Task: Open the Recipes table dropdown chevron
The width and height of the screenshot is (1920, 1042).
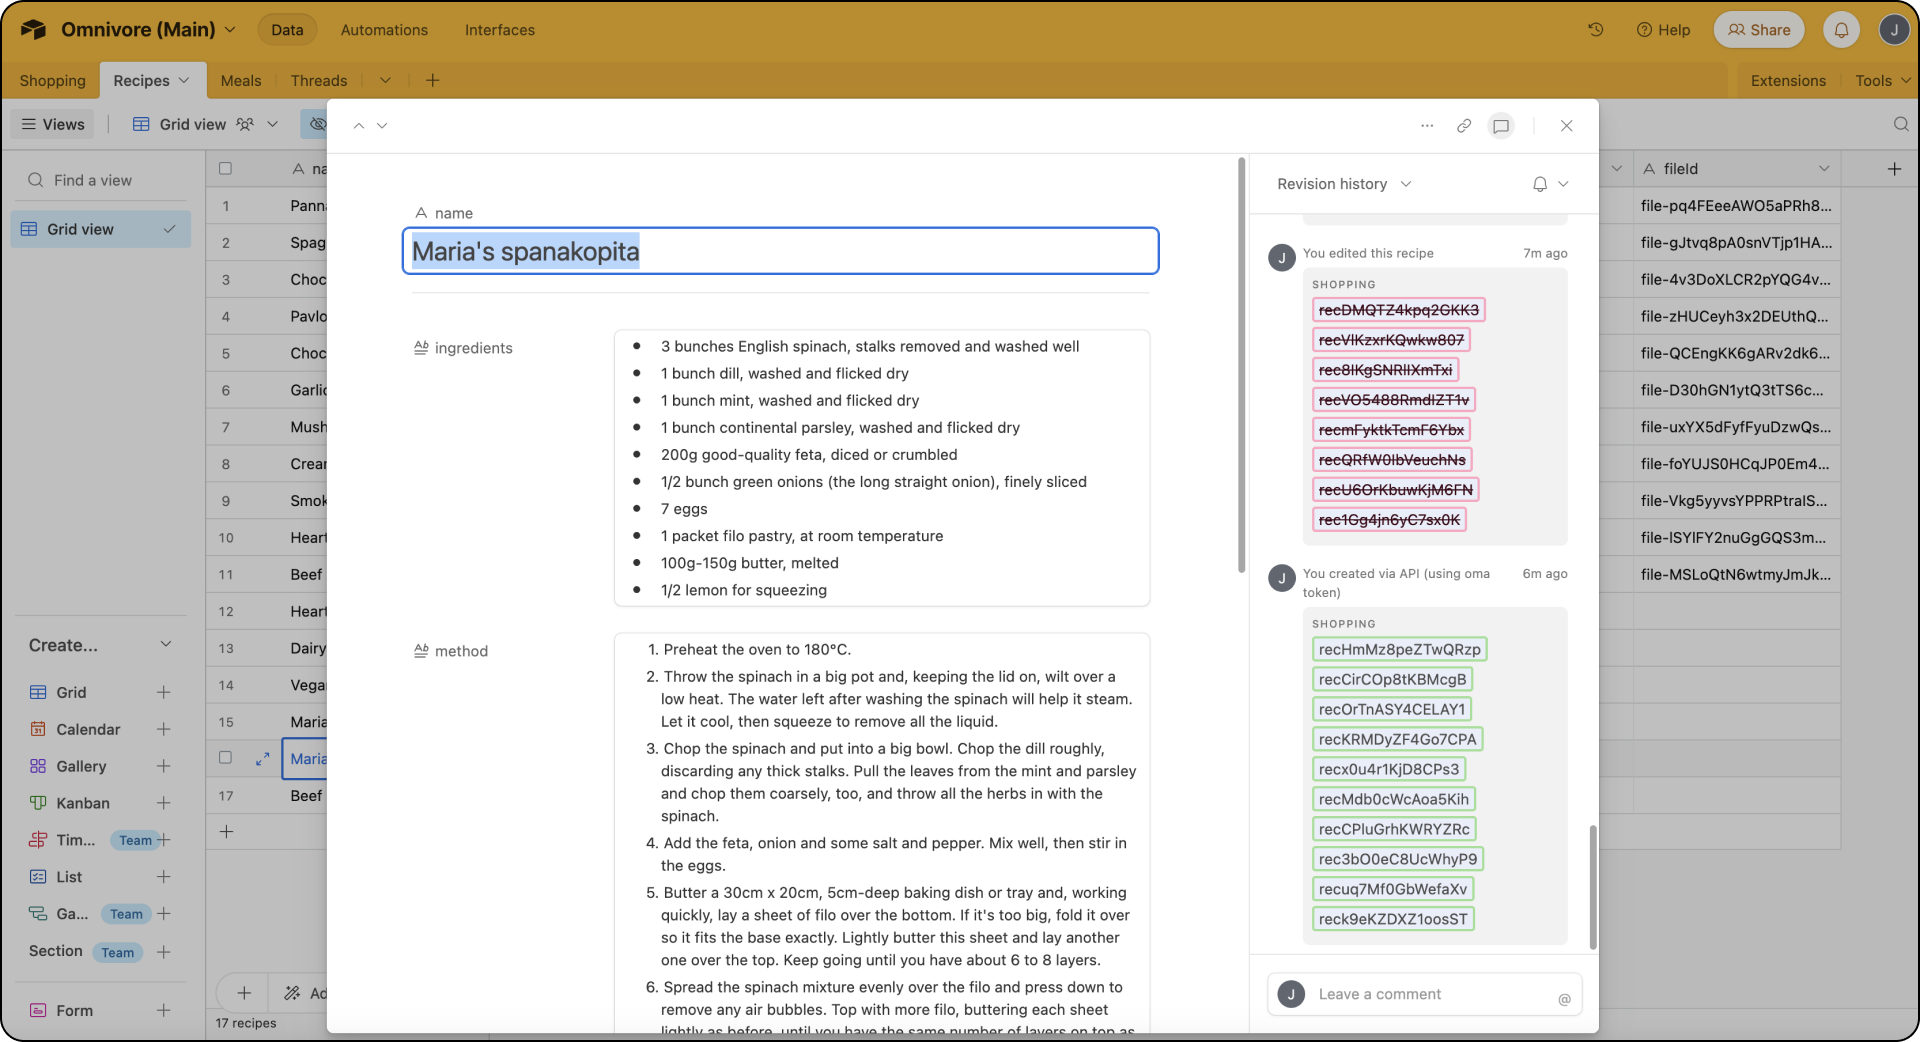Action: coord(184,80)
